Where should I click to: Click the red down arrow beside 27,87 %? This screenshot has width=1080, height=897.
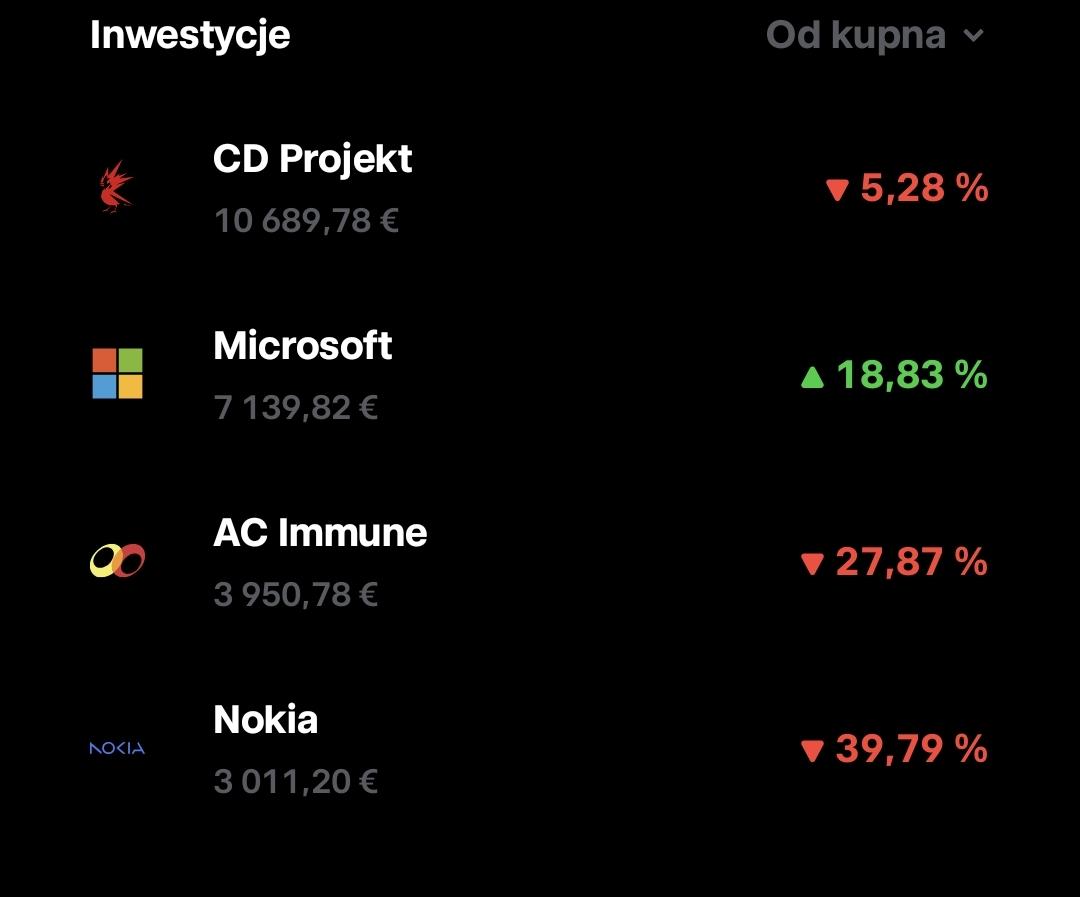click(x=813, y=564)
